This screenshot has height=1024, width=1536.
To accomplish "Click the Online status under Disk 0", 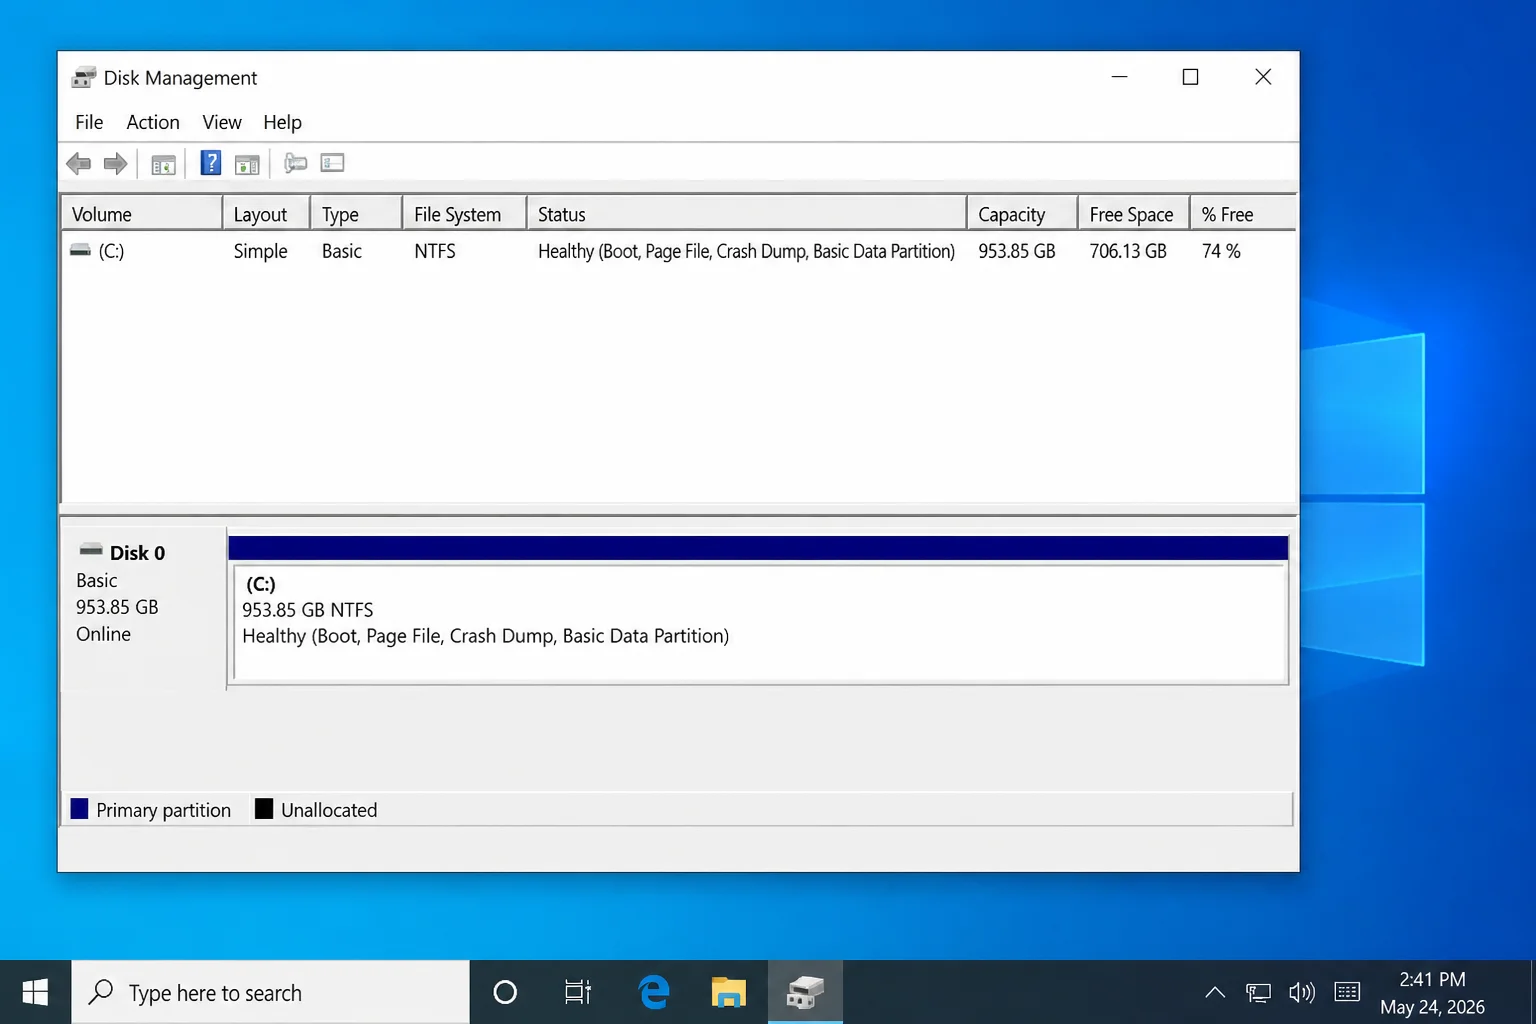I will pyautogui.click(x=103, y=634).
